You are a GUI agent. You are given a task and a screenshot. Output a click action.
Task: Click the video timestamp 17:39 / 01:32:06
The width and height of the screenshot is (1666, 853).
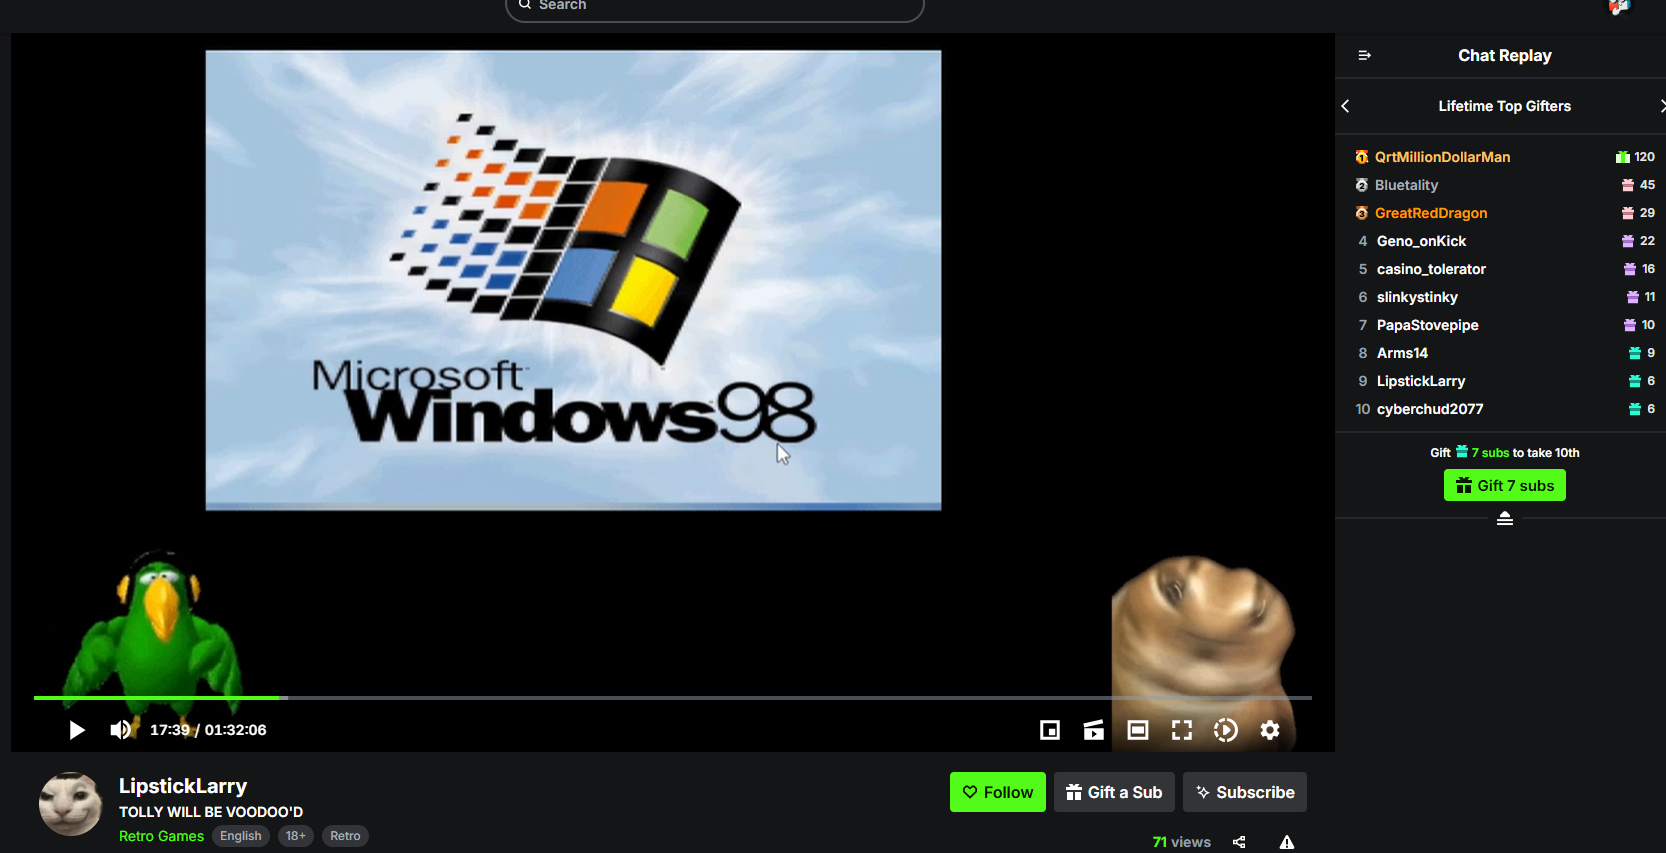[208, 730]
